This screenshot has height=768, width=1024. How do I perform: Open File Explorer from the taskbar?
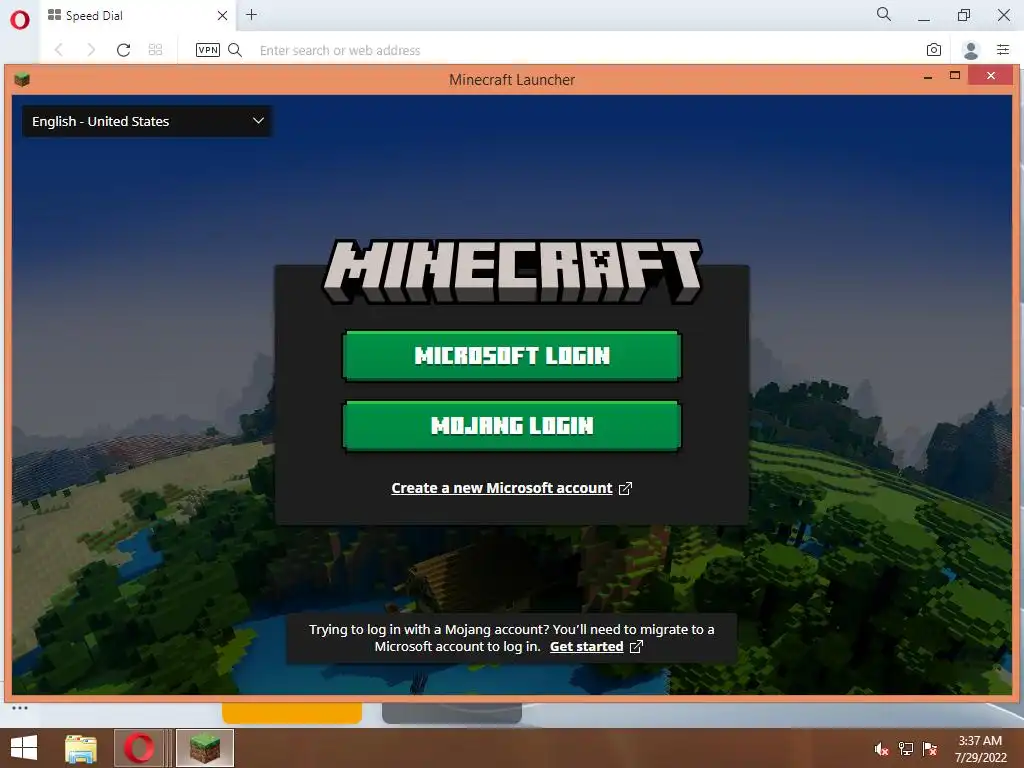(81, 748)
